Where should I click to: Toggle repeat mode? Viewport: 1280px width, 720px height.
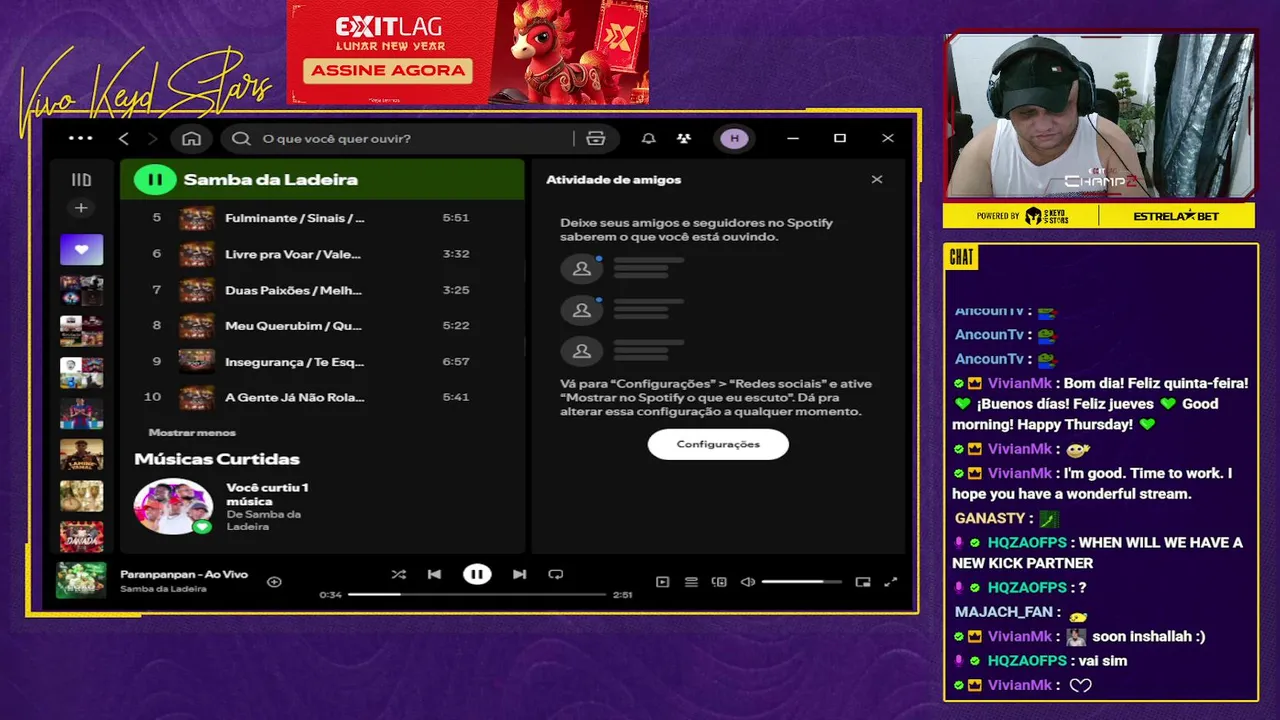pos(556,574)
